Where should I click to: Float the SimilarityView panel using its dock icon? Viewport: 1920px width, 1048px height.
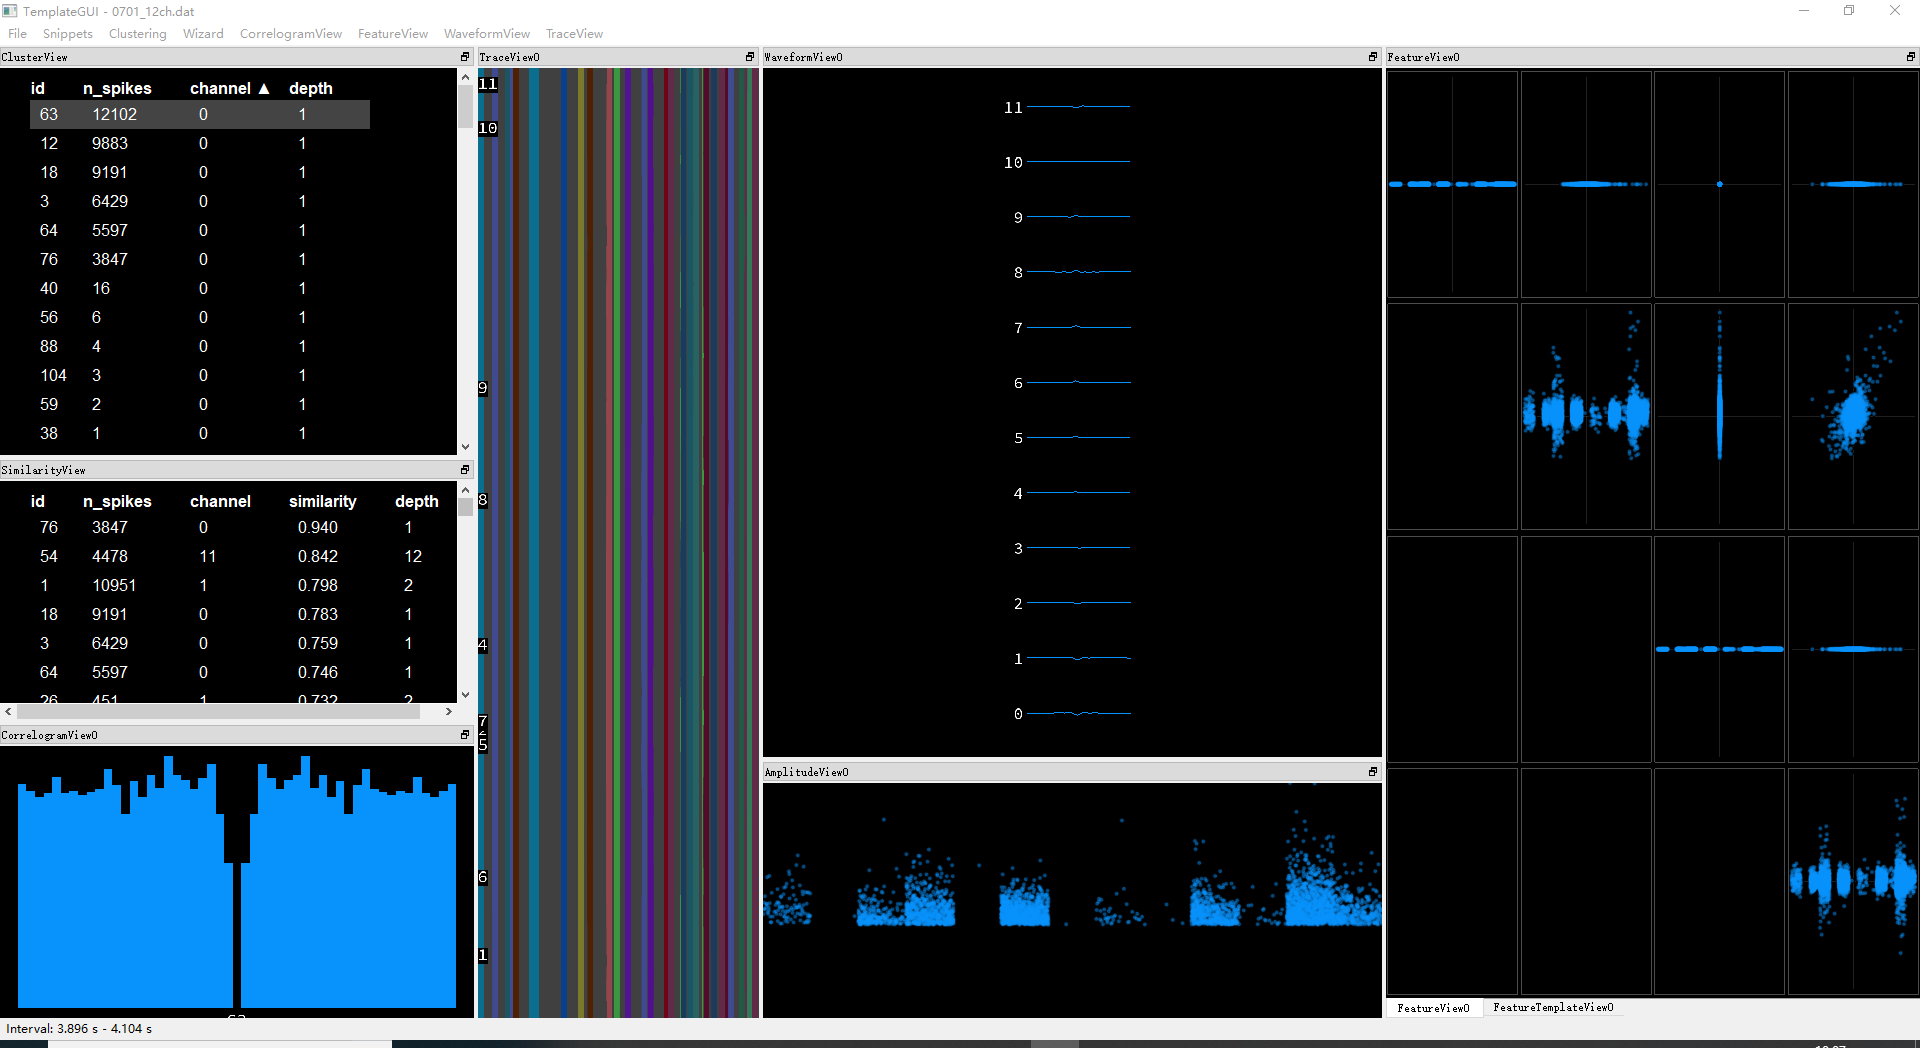[464, 469]
